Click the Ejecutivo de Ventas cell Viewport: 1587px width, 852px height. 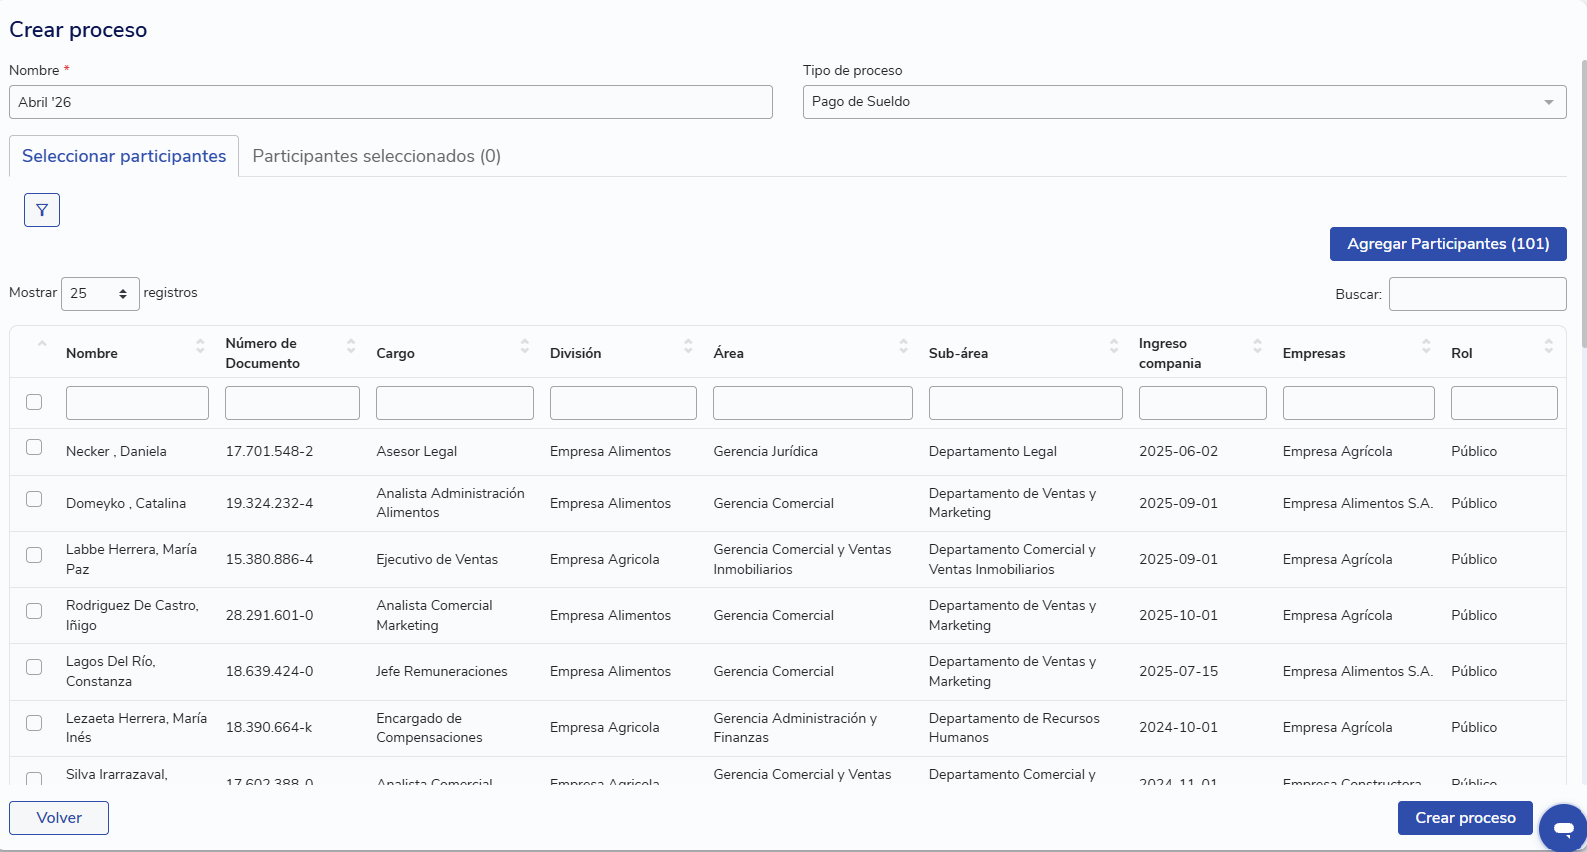[437, 560]
